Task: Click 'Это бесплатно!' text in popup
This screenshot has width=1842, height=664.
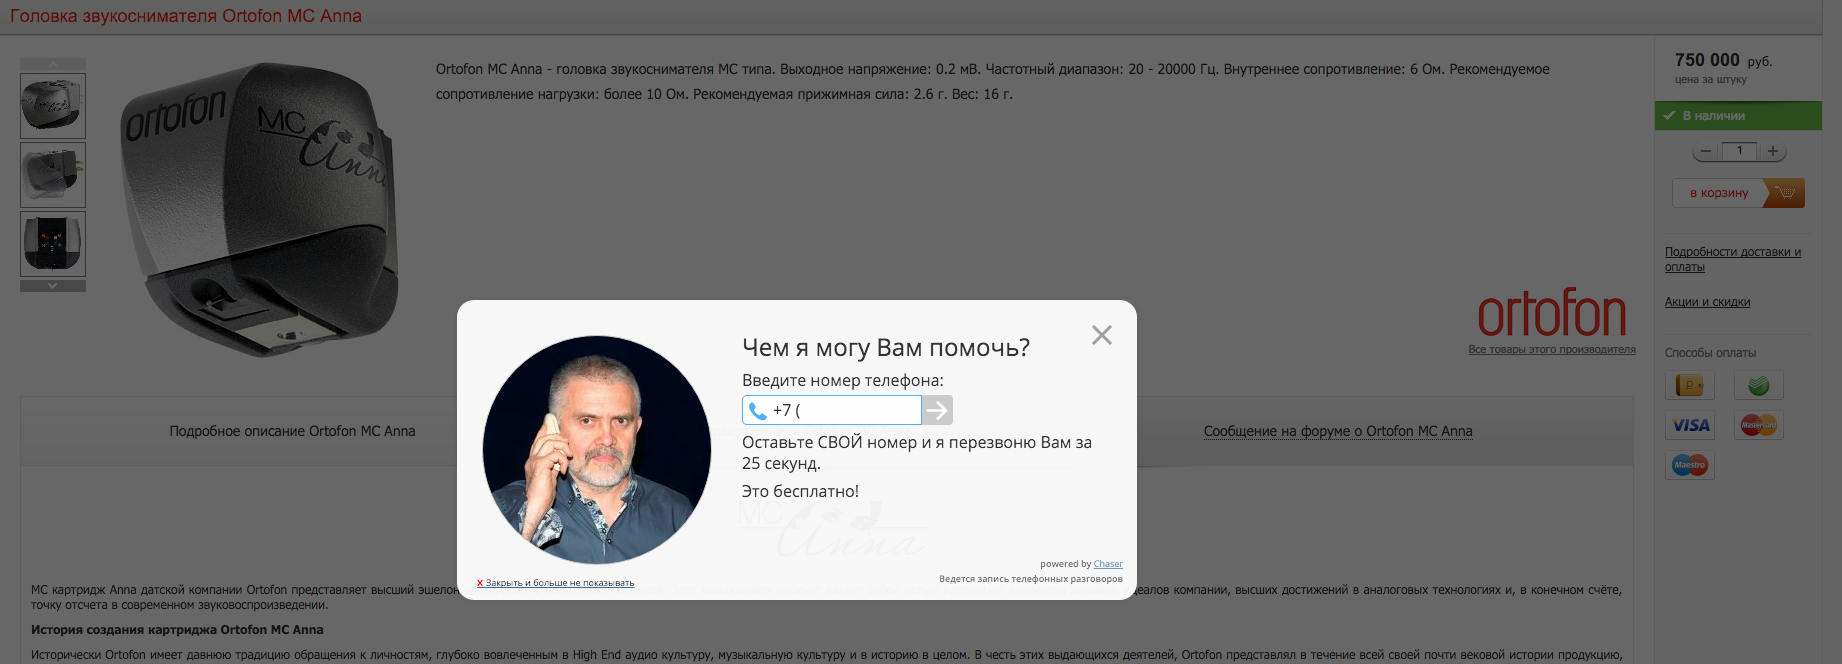Action: coord(800,491)
